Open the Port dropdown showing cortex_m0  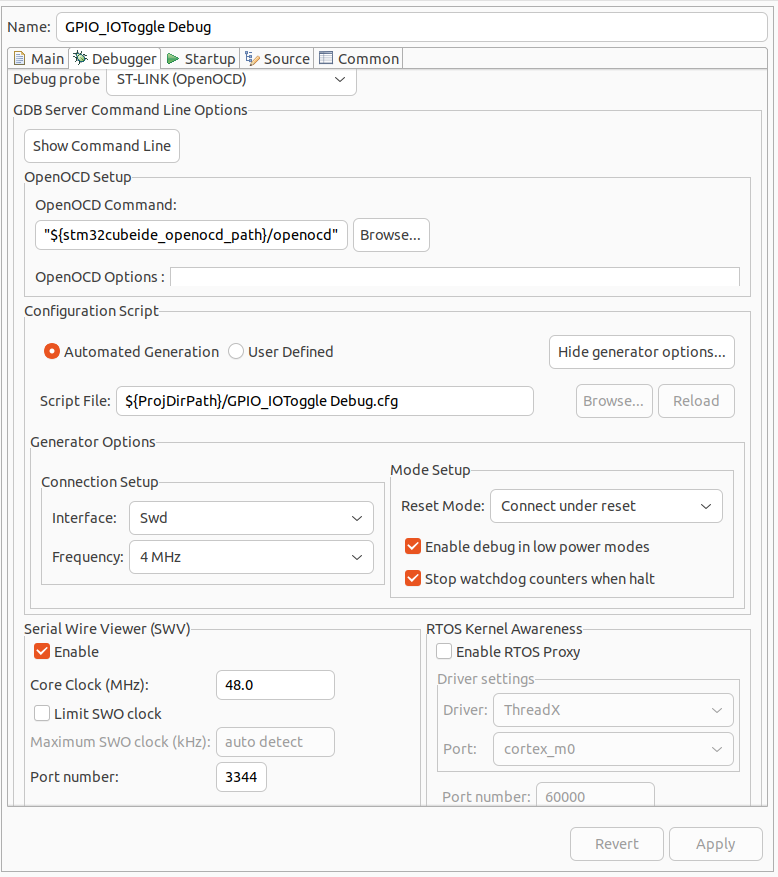(x=613, y=749)
